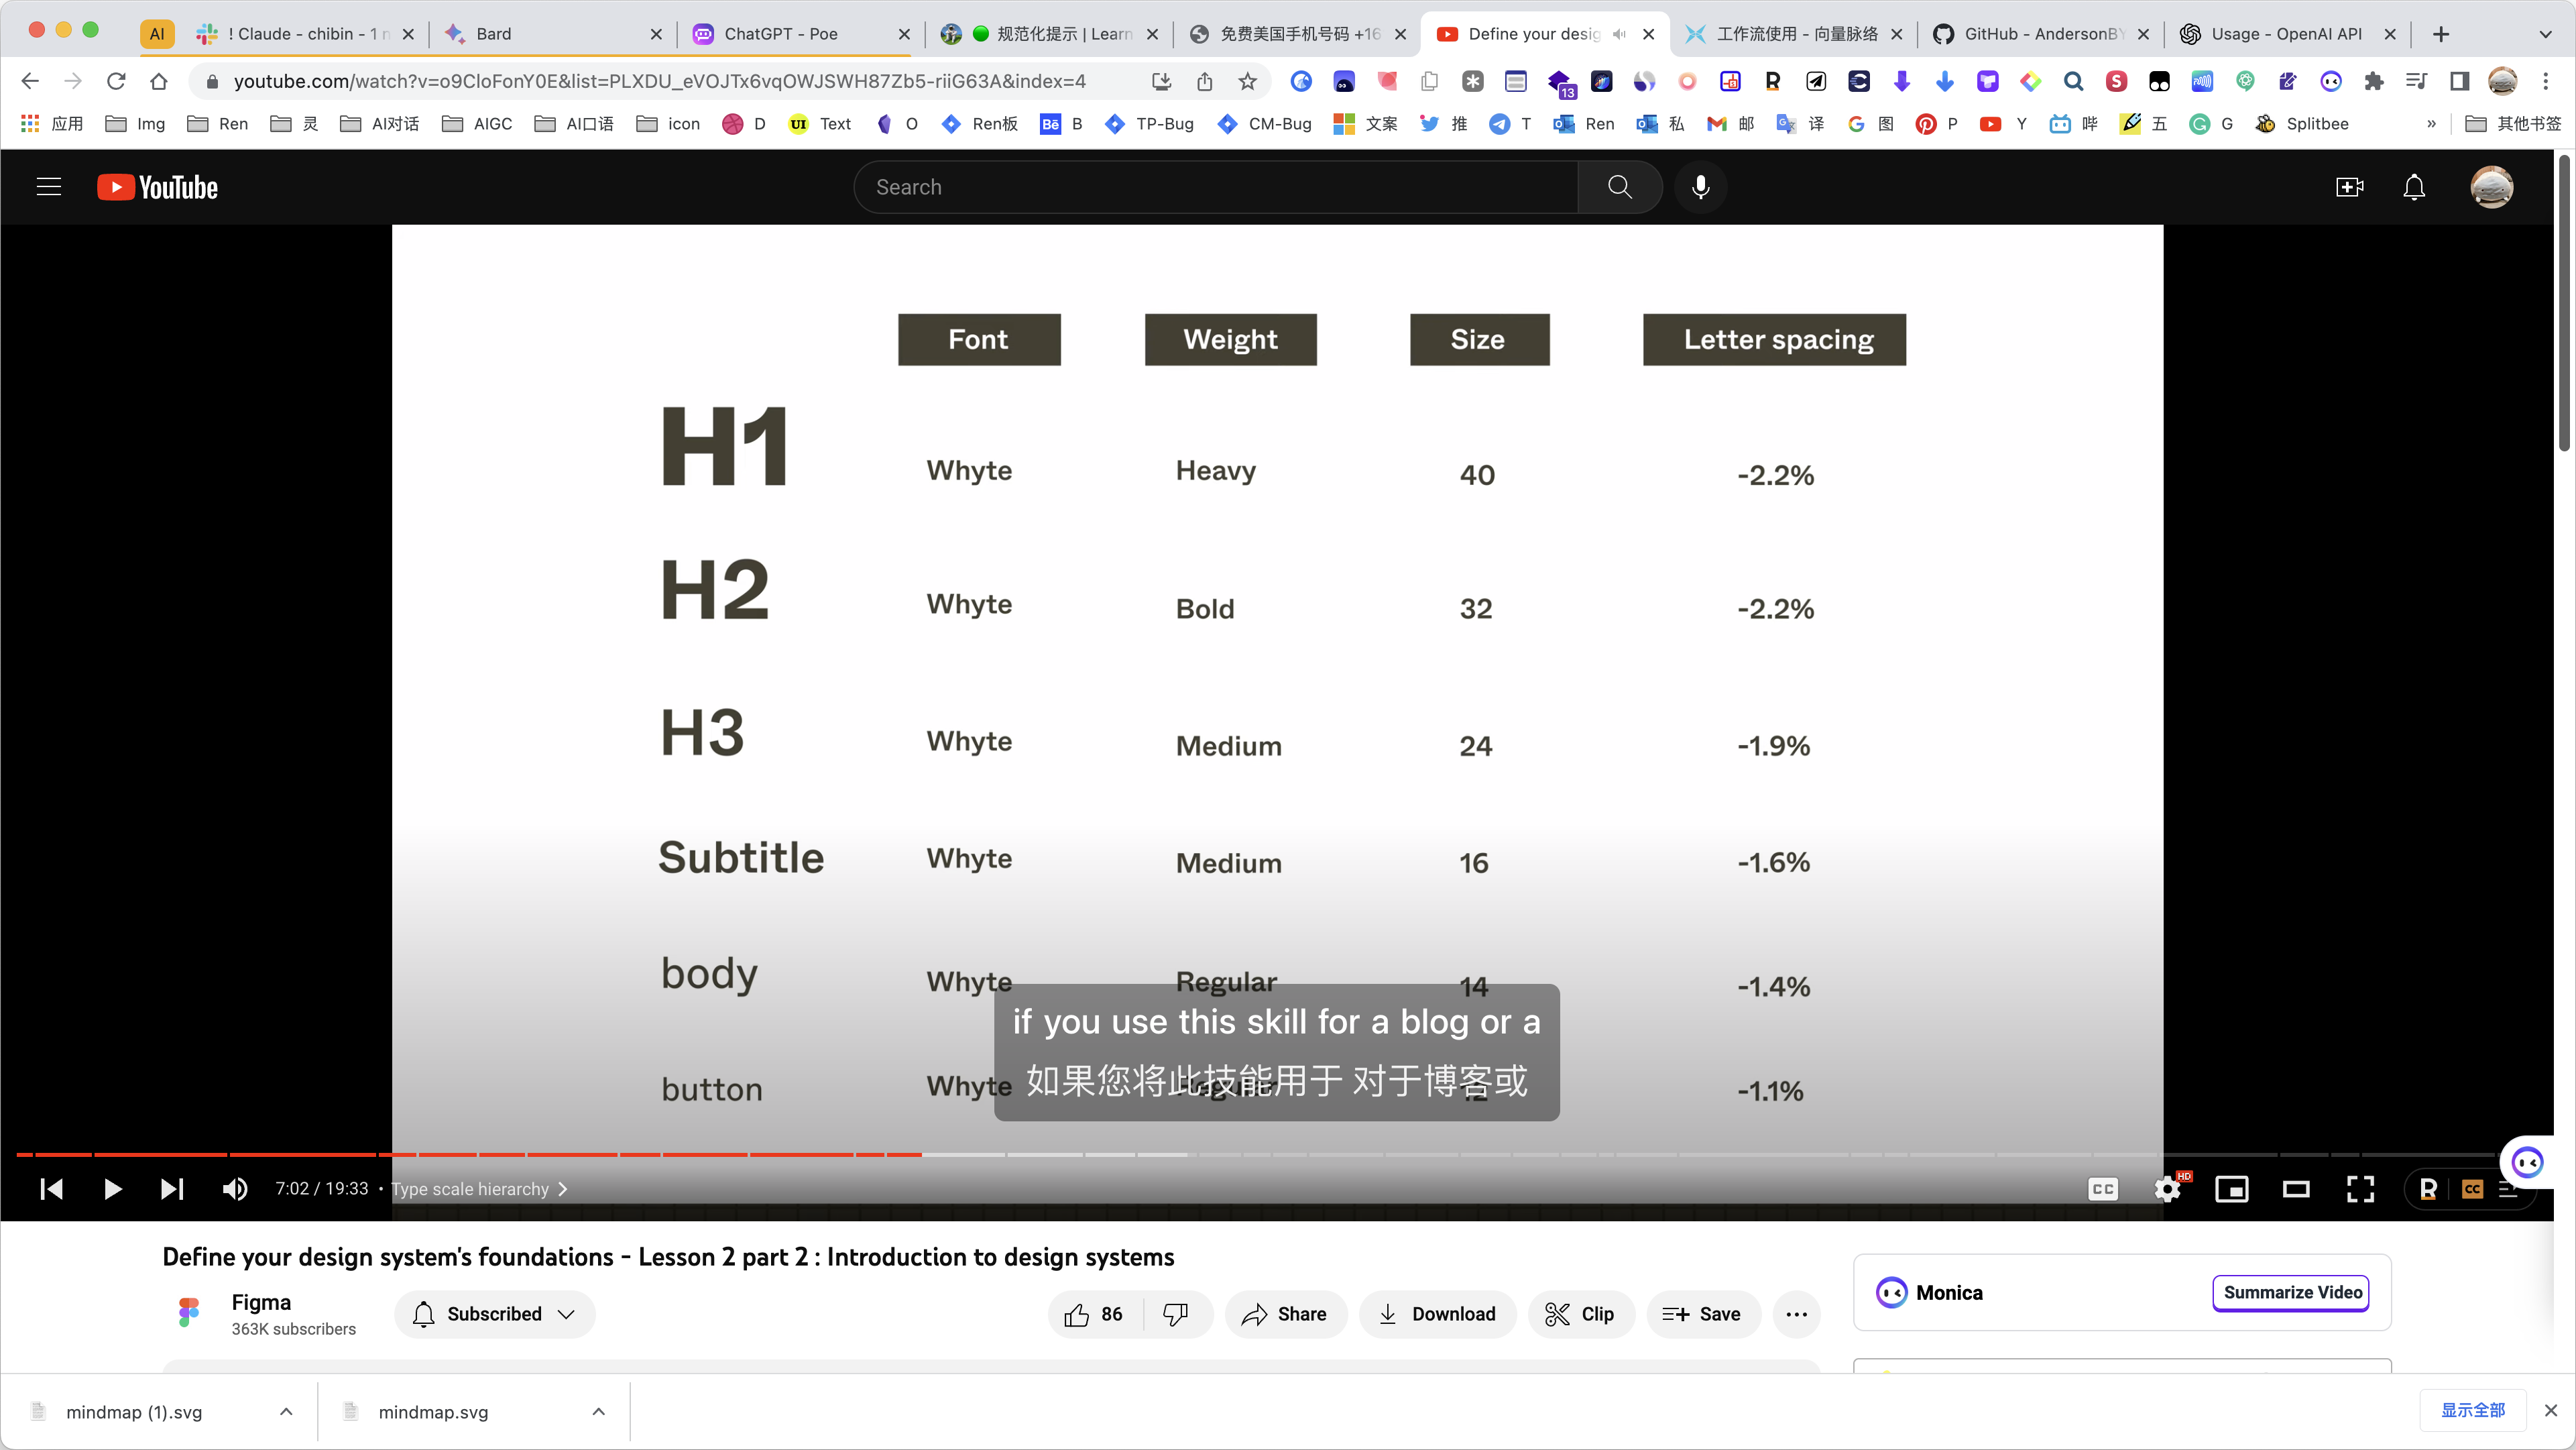
Task: Dislike the video
Action: (1176, 1314)
